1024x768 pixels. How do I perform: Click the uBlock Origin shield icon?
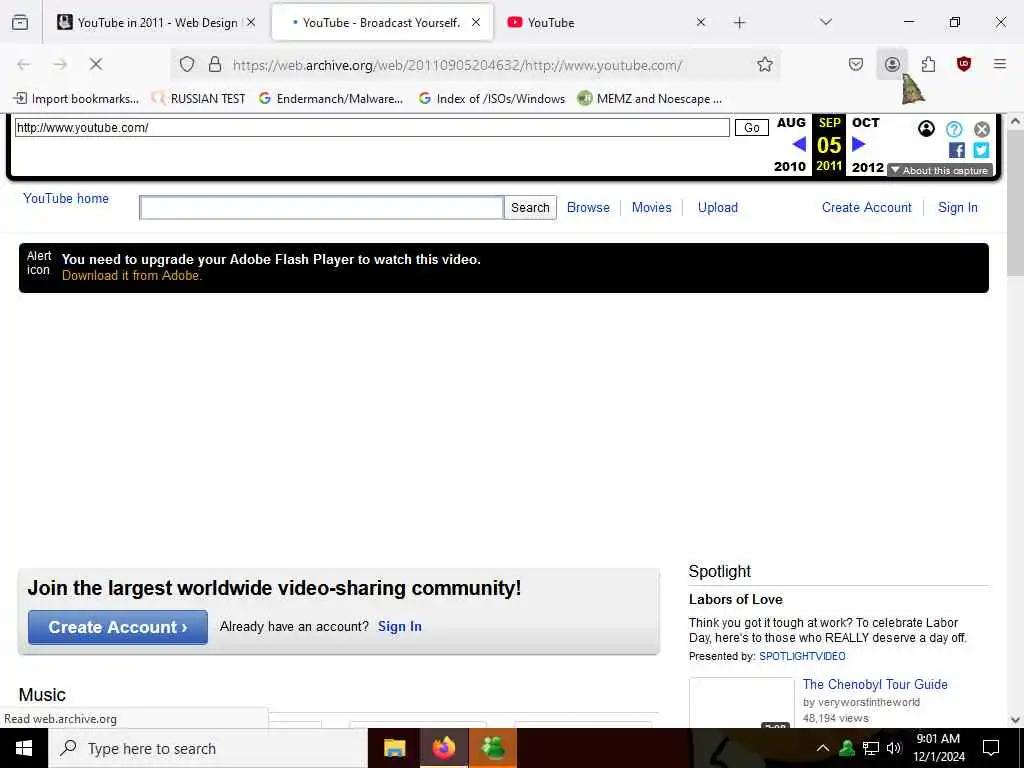(x=964, y=64)
